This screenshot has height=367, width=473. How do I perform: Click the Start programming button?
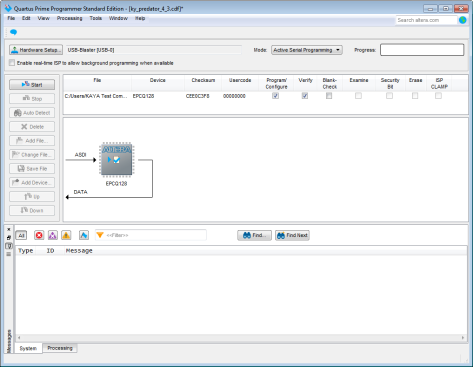click(32, 85)
